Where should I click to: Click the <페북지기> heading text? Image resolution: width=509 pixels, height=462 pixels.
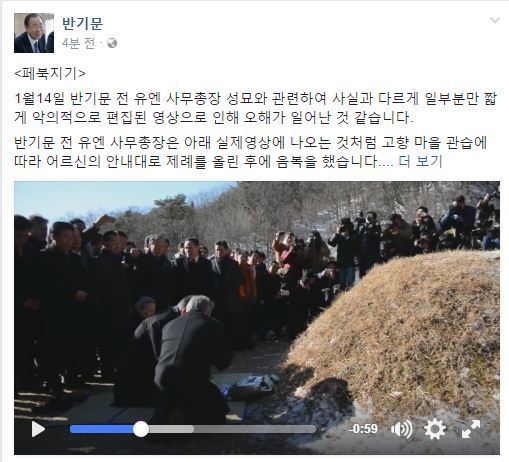point(50,73)
